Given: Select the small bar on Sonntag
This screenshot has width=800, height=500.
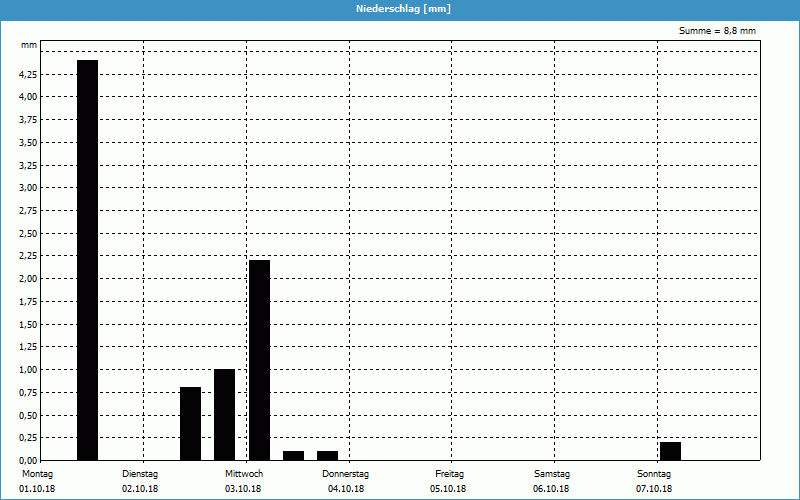Looking at the screenshot, I should pyautogui.click(x=670, y=451).
